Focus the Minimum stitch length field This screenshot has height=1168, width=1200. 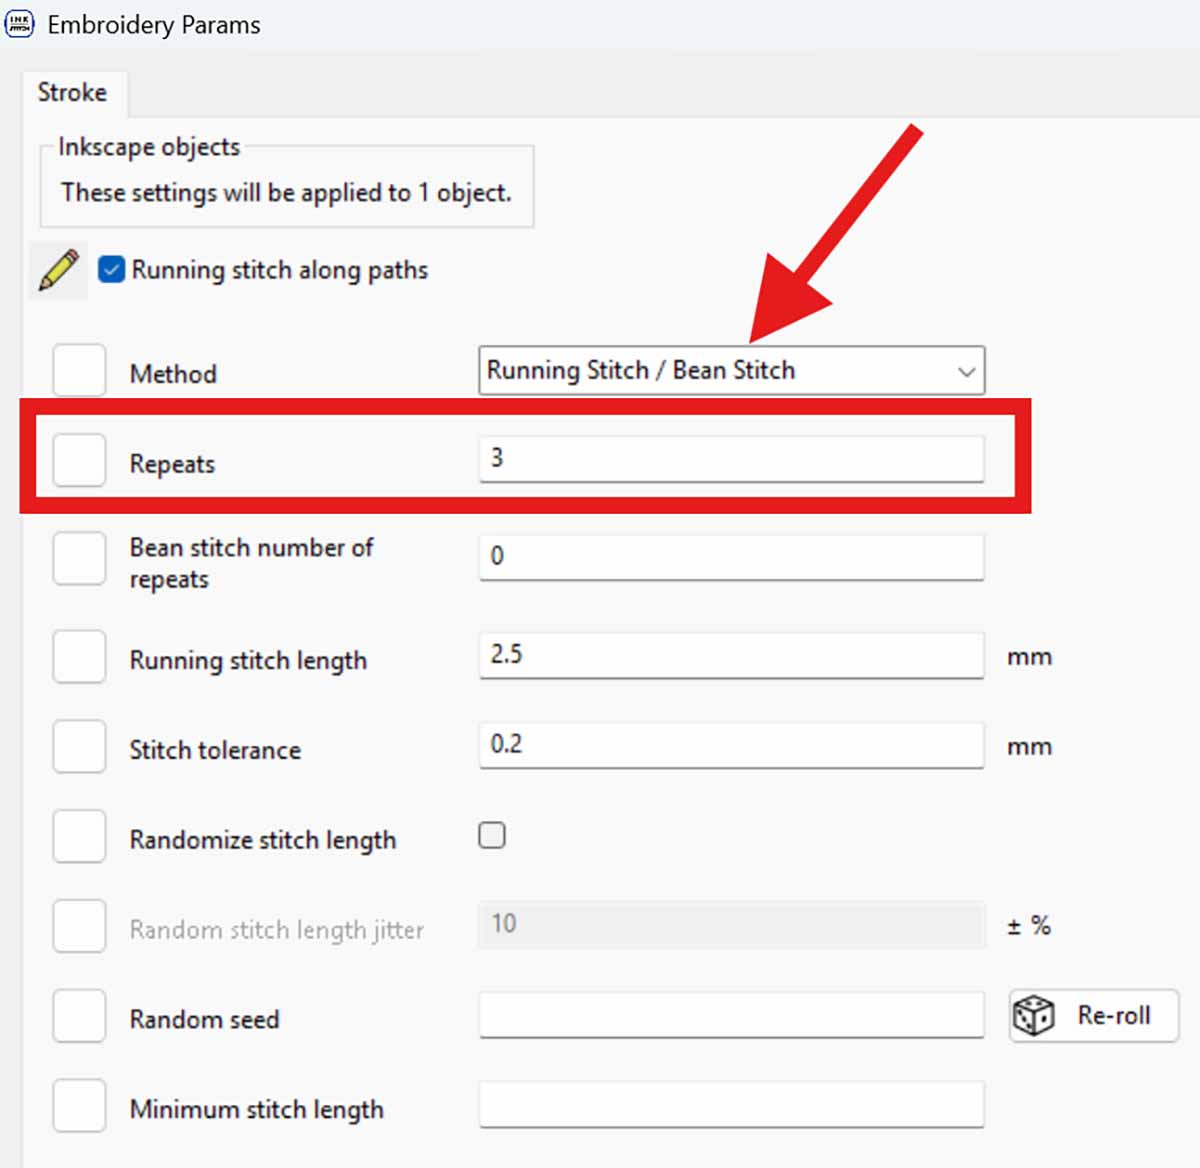(730, 1105)
